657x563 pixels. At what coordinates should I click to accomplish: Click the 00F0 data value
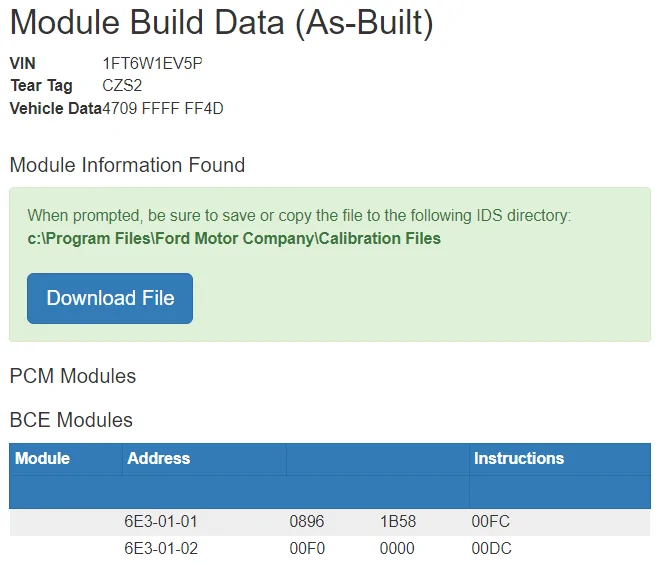click(x=307, y=548)
